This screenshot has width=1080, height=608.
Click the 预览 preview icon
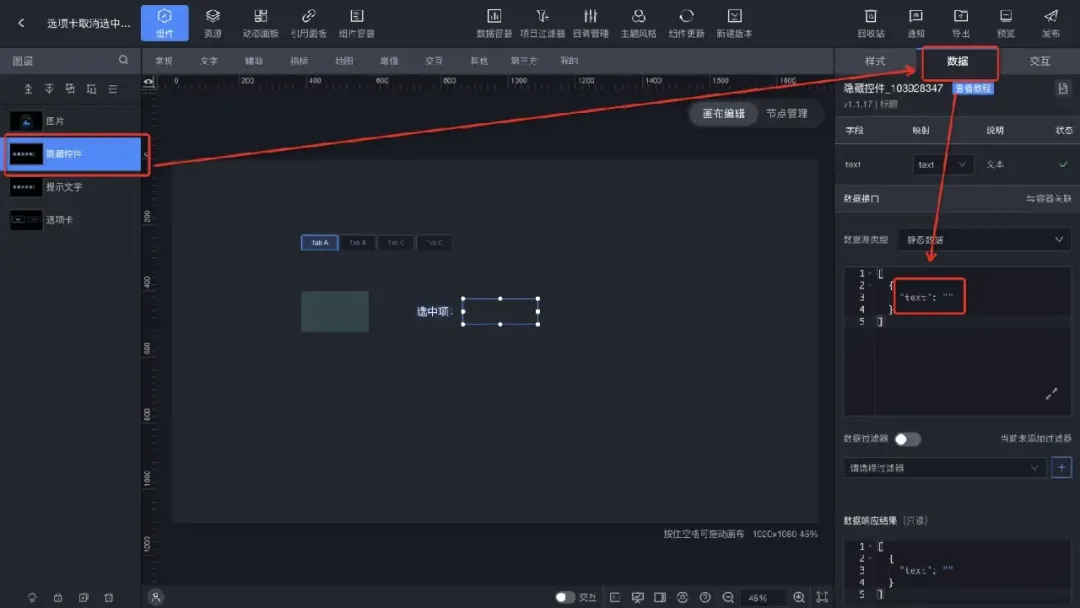(1006, 23)
